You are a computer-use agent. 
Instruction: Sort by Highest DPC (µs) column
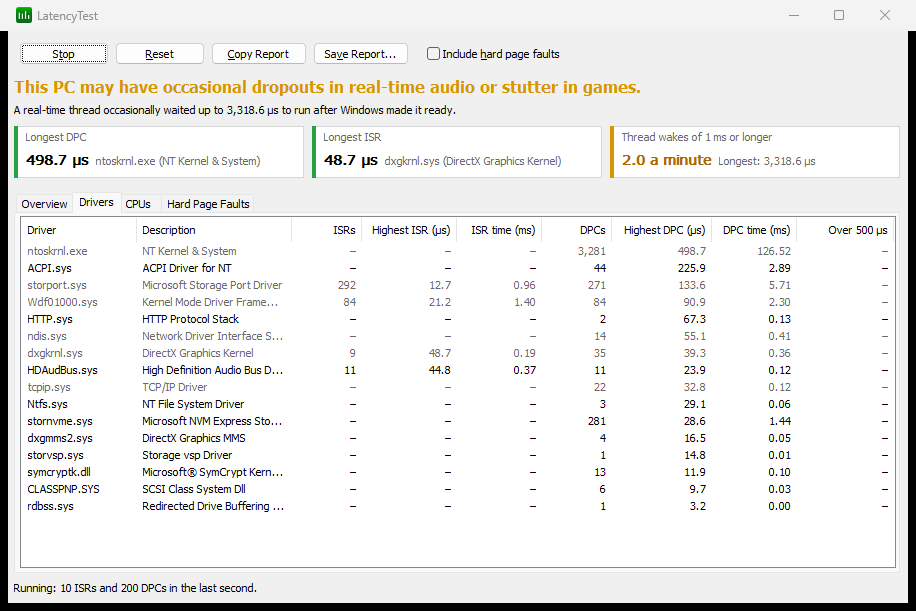click(x=661, y=230)
